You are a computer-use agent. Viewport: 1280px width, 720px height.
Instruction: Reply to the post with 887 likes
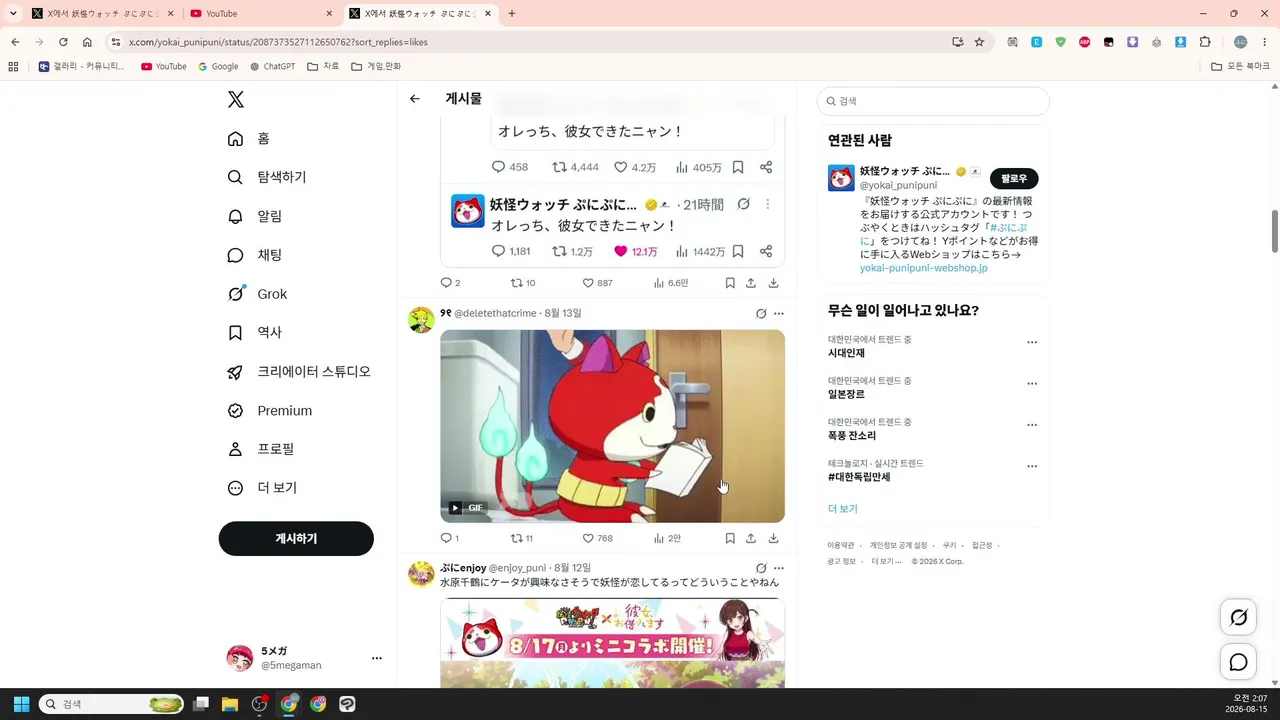pos(450,283)
